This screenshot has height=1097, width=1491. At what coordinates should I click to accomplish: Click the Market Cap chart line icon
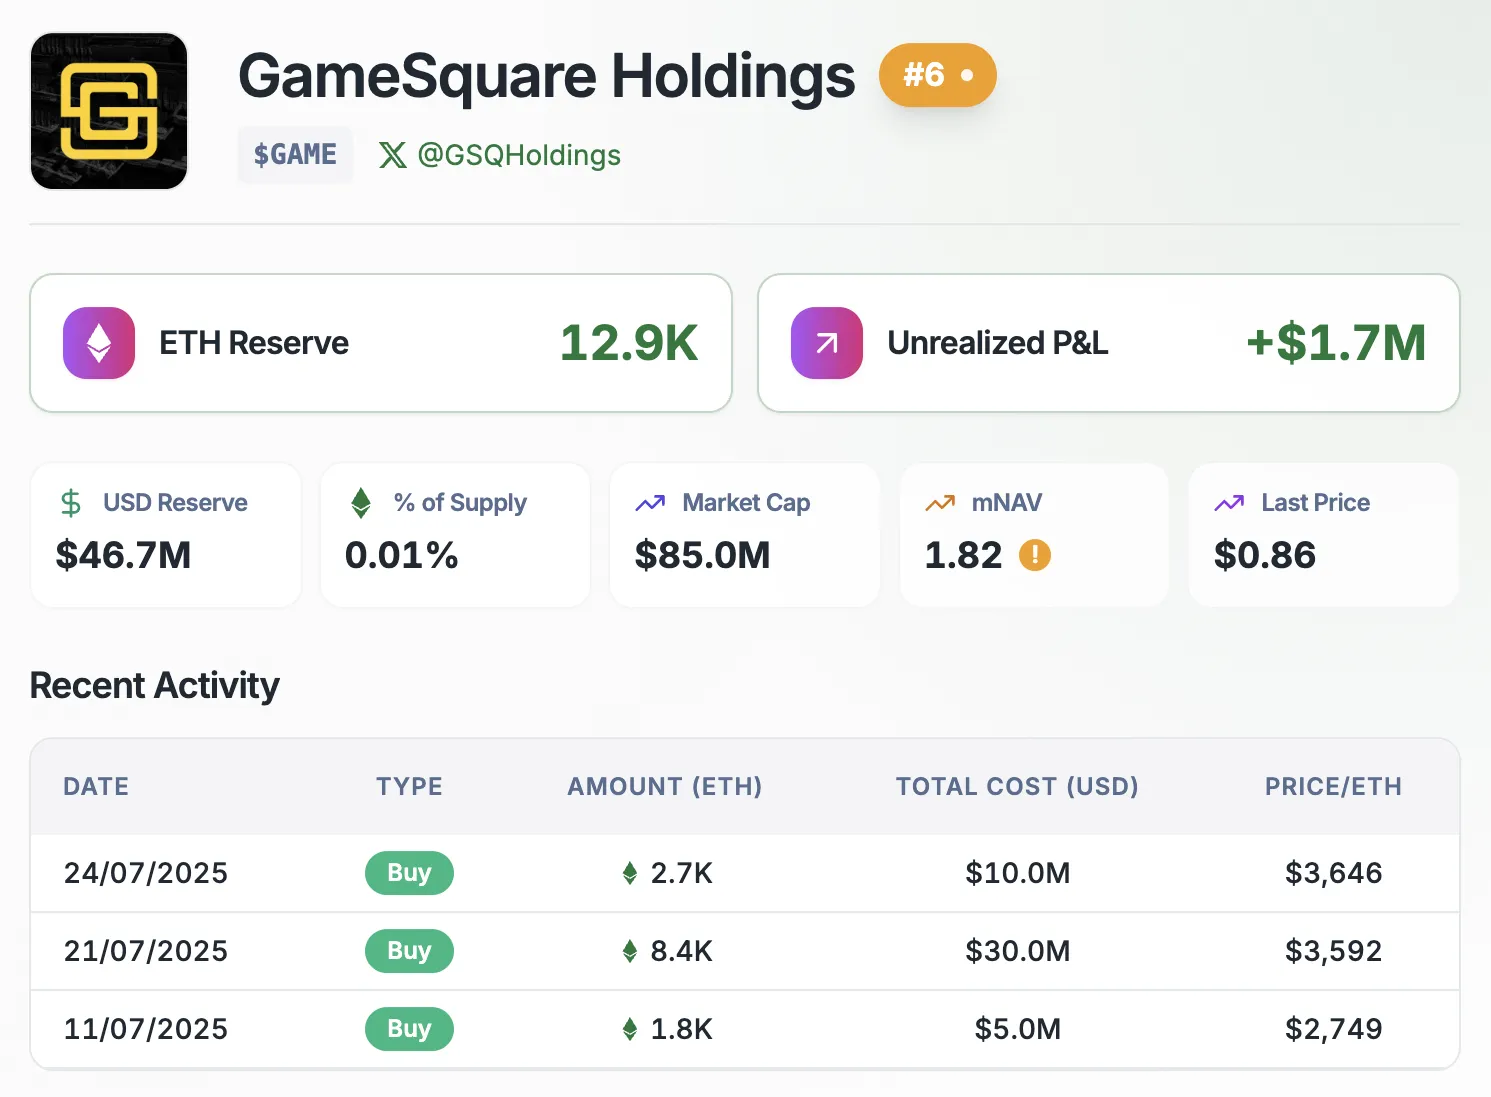click(651, 502)
